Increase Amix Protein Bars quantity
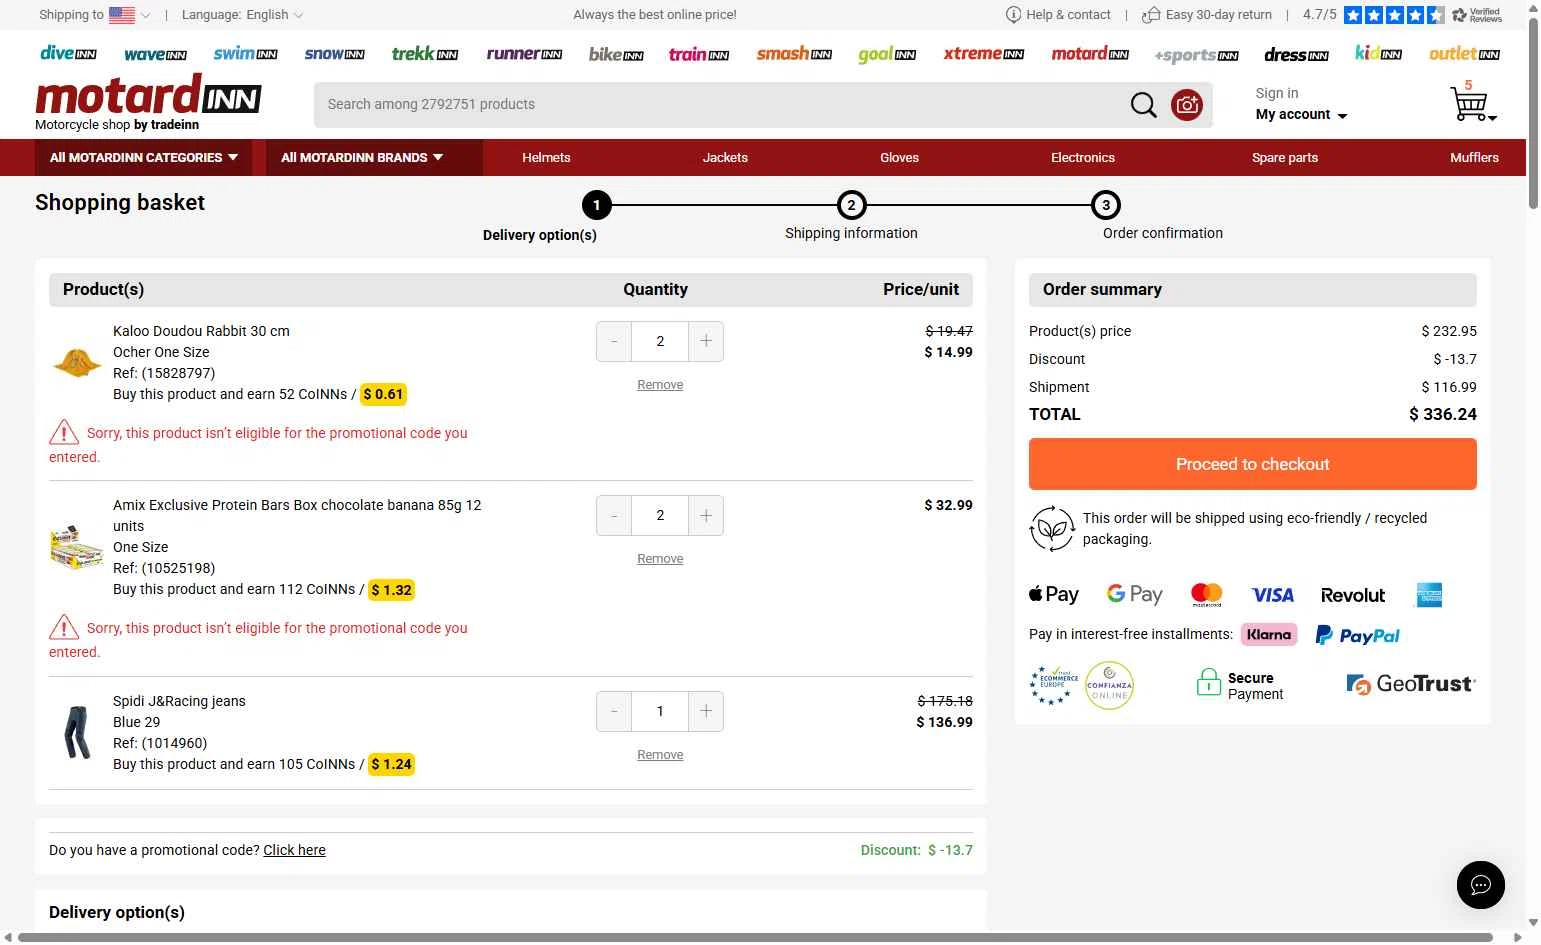Image resolution: width=1541 pixels, height=945 pixels. coord(706,515)
